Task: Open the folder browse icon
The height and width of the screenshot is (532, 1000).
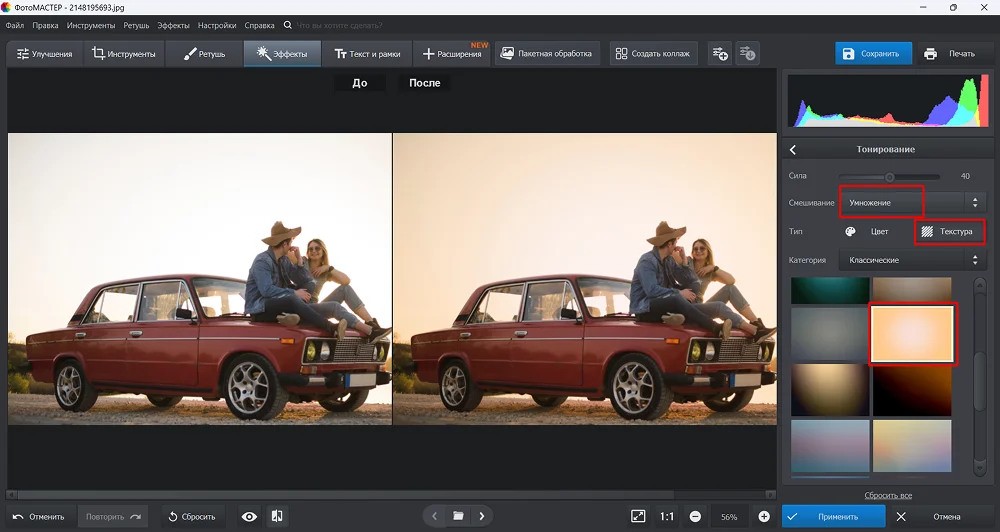Action: 458,516
